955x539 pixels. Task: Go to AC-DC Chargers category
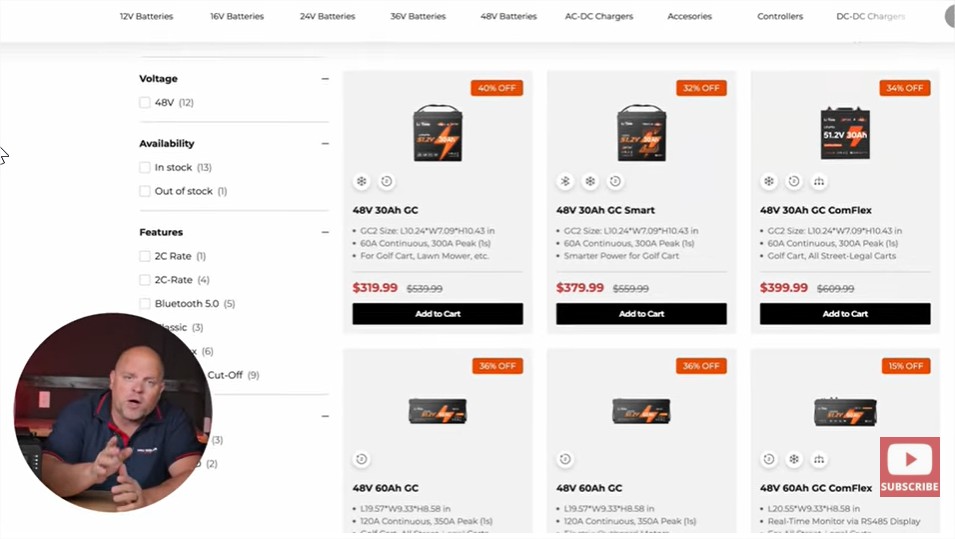click(x=599, y=17)
